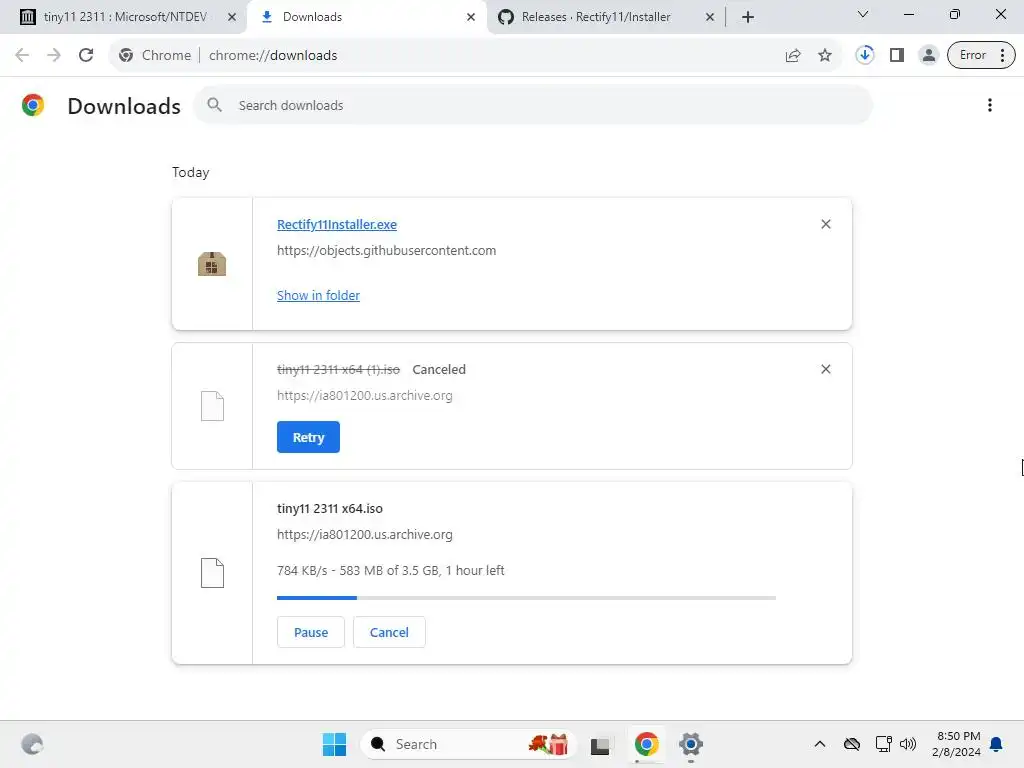Screen dimensions: 1024x768
Task: Close the tiny11 2311 tab
Action: point(231,18)
